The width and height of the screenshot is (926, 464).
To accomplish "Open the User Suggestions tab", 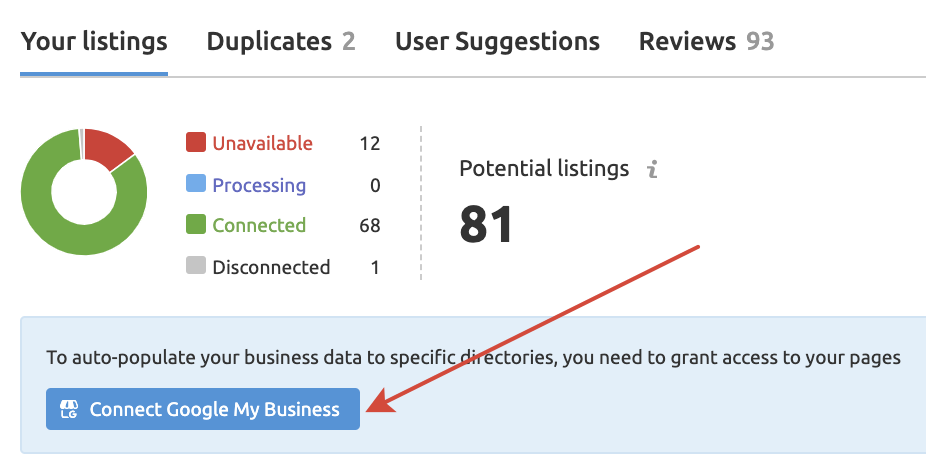I will [x=497, y=42].
